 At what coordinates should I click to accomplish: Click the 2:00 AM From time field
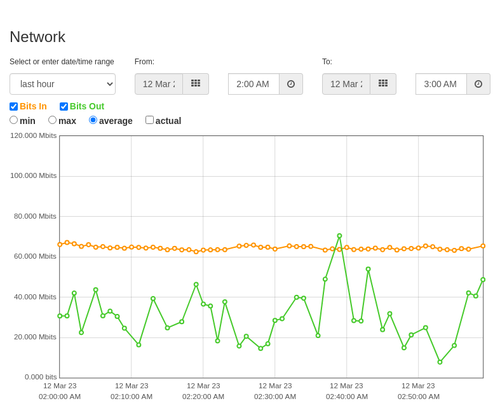tap(254, 84)
